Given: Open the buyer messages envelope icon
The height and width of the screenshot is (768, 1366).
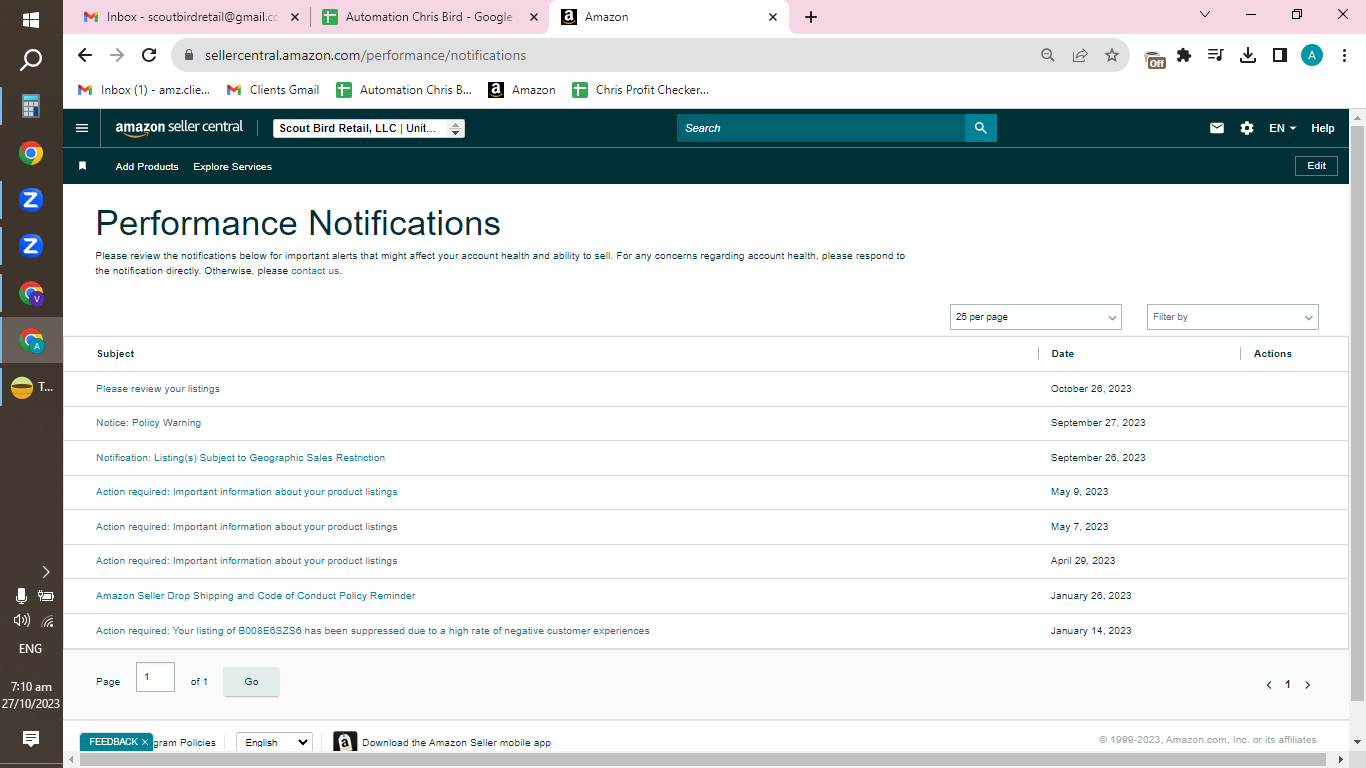Looking at the screenshot, I should [1217, 128].
